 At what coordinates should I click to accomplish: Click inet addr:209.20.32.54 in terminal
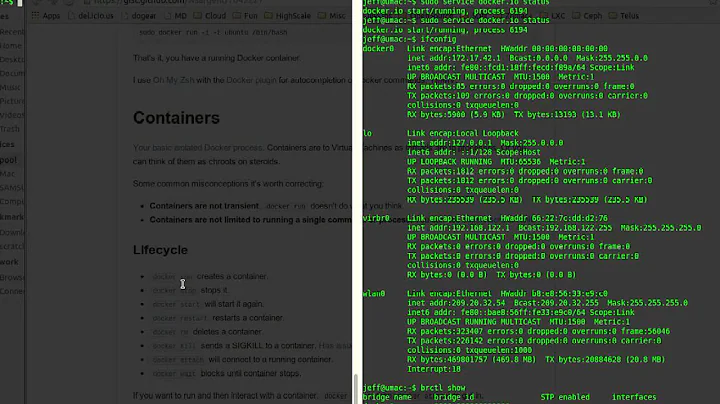456,303
